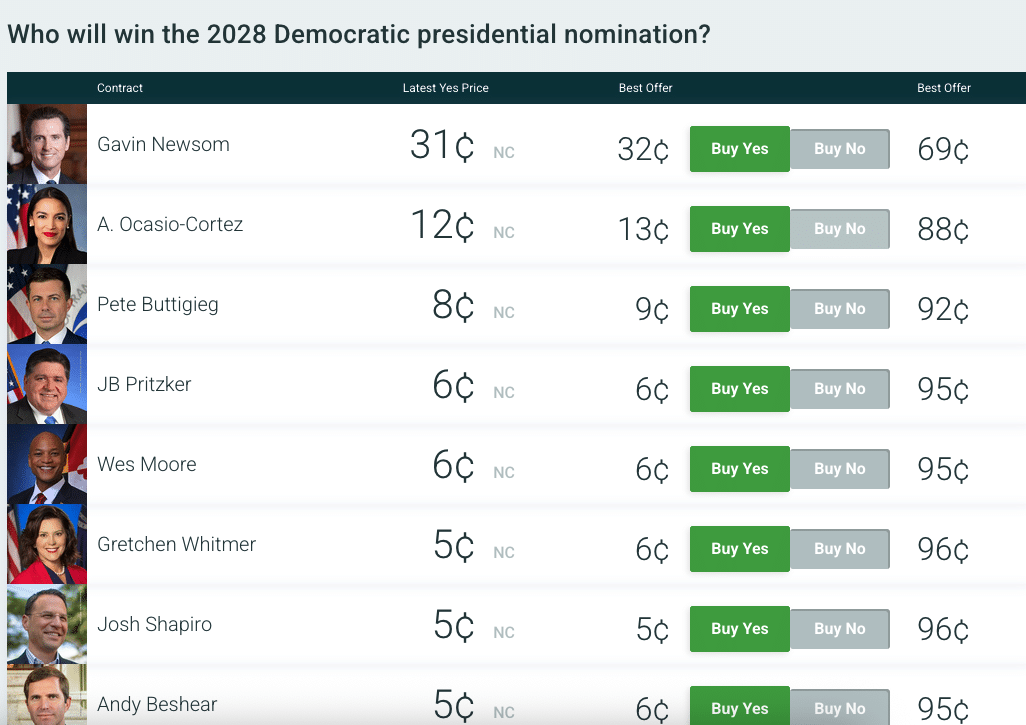Buy No on Gavin Newsom
This screenshot has width=1026, height=725.
840,149
